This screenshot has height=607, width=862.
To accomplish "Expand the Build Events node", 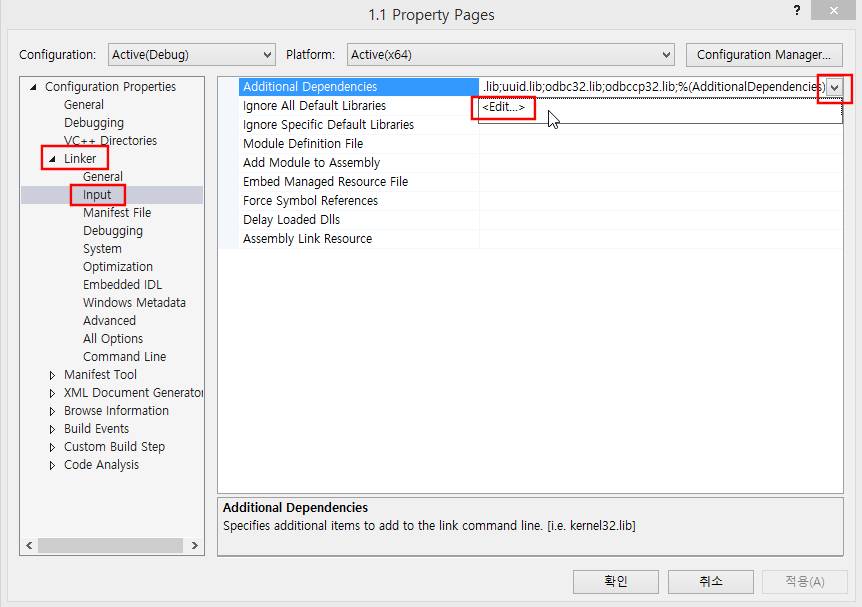I will 53,429.
